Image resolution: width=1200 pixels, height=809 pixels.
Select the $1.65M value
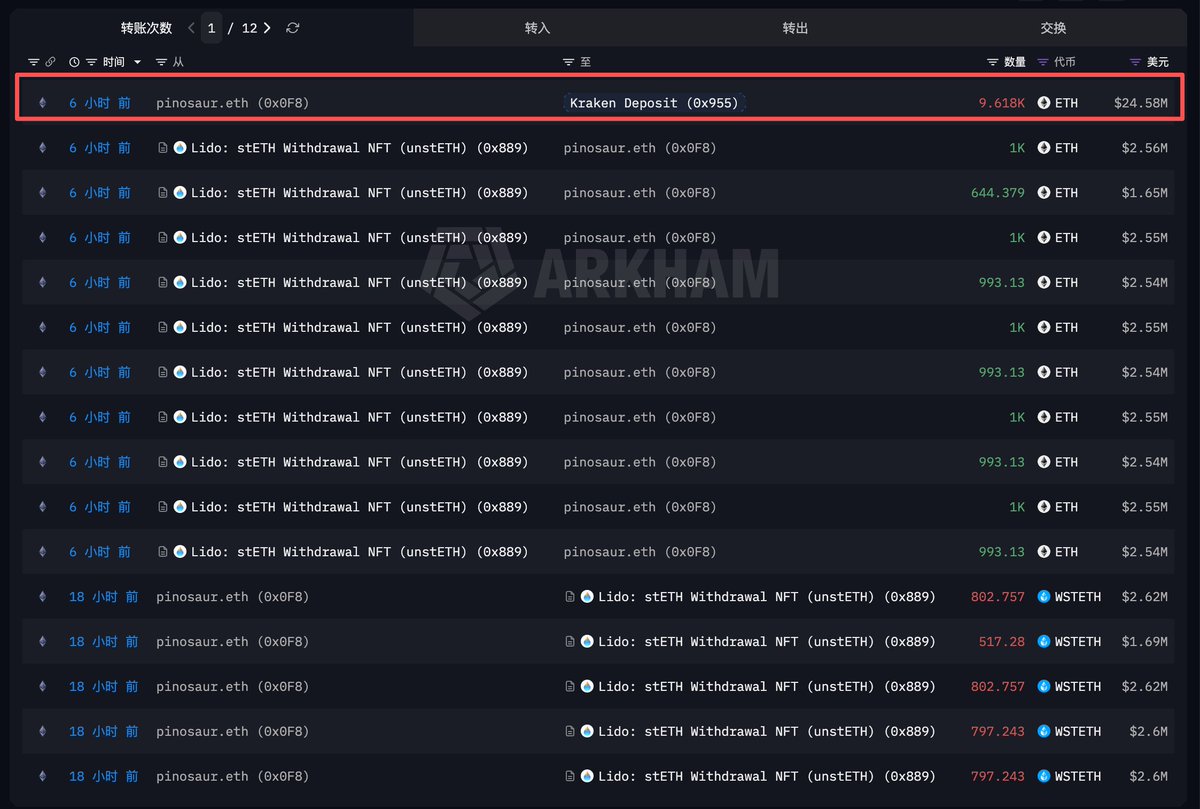(x=1145, y=193)
